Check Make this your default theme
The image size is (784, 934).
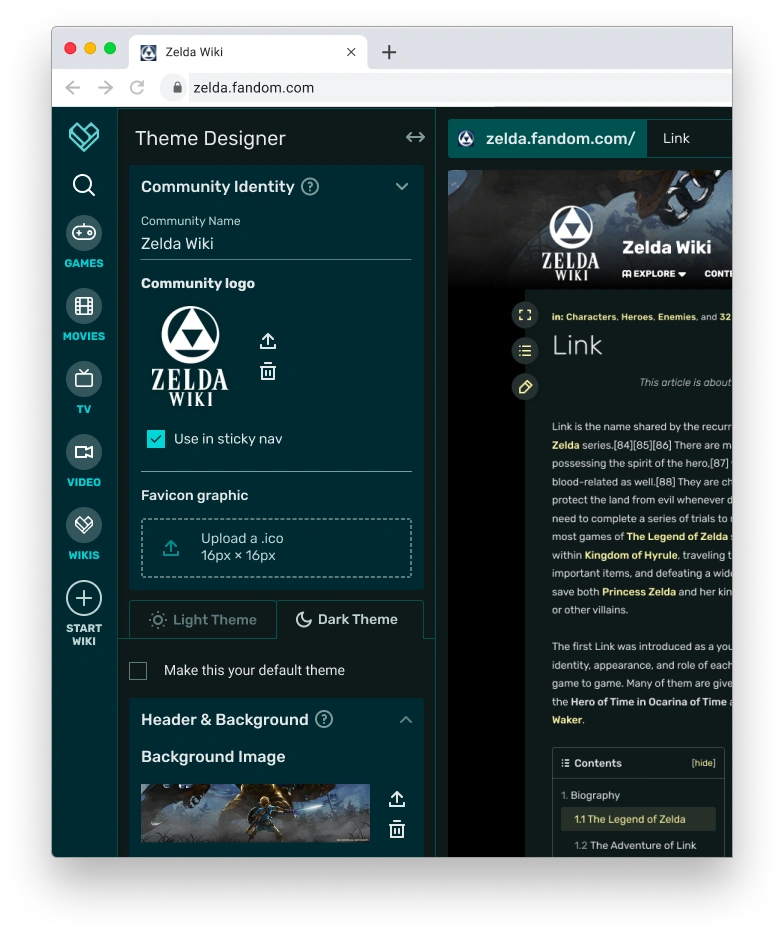point(138,671)
